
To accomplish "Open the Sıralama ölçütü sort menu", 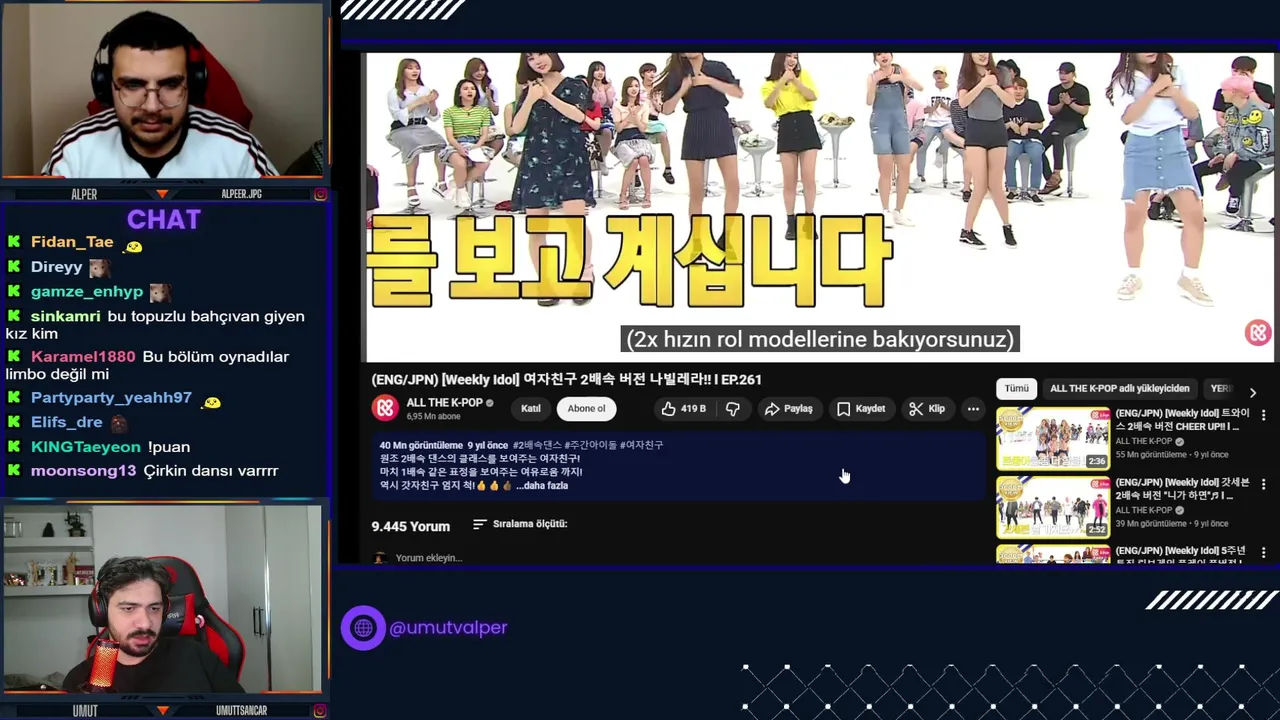I will point(520,524).
